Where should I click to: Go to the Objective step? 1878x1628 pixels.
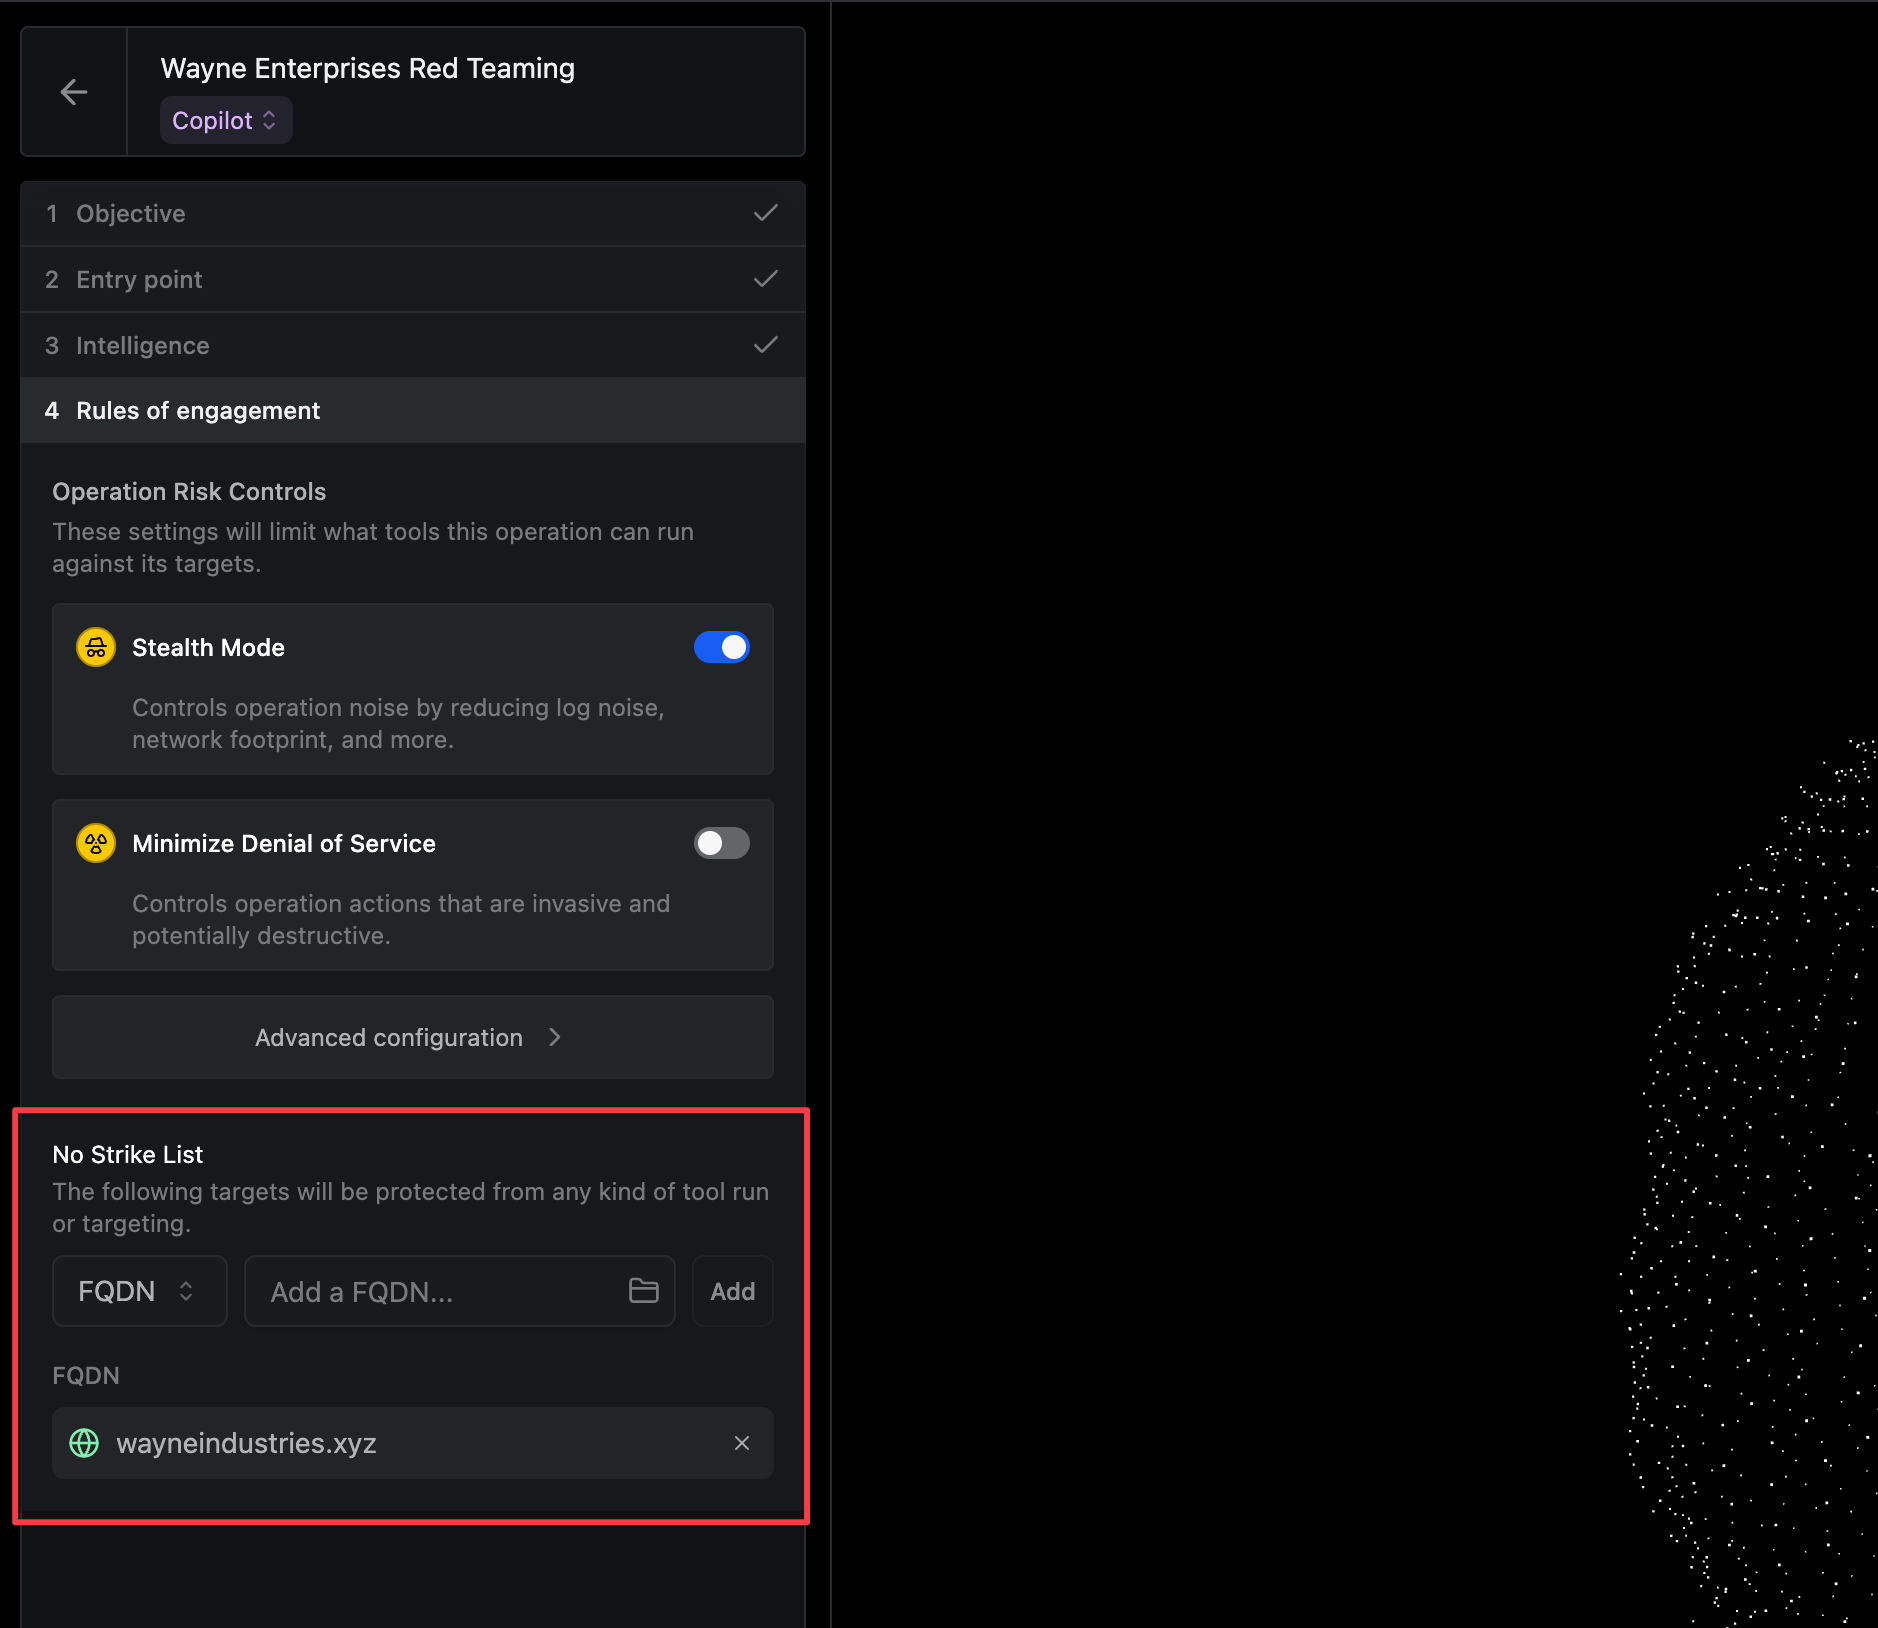point(131,214)
